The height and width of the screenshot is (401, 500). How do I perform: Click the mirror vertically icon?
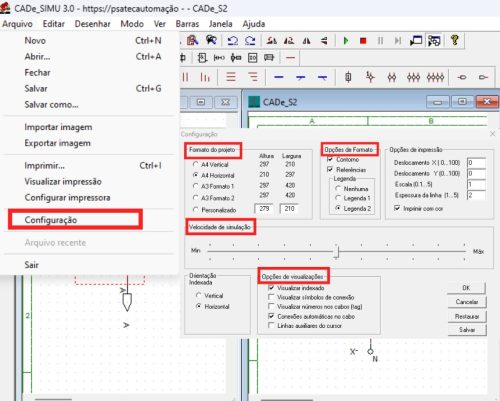click(324, 41)
